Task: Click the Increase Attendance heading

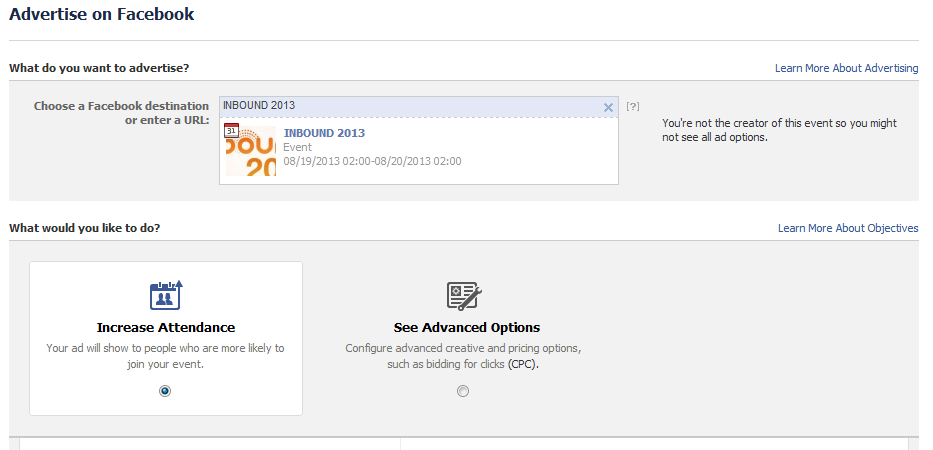Action: tap(166, 327)
